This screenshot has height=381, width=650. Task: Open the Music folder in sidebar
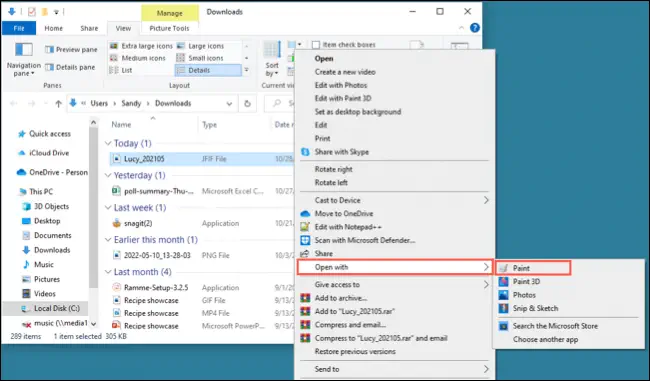tap(38, 265)
